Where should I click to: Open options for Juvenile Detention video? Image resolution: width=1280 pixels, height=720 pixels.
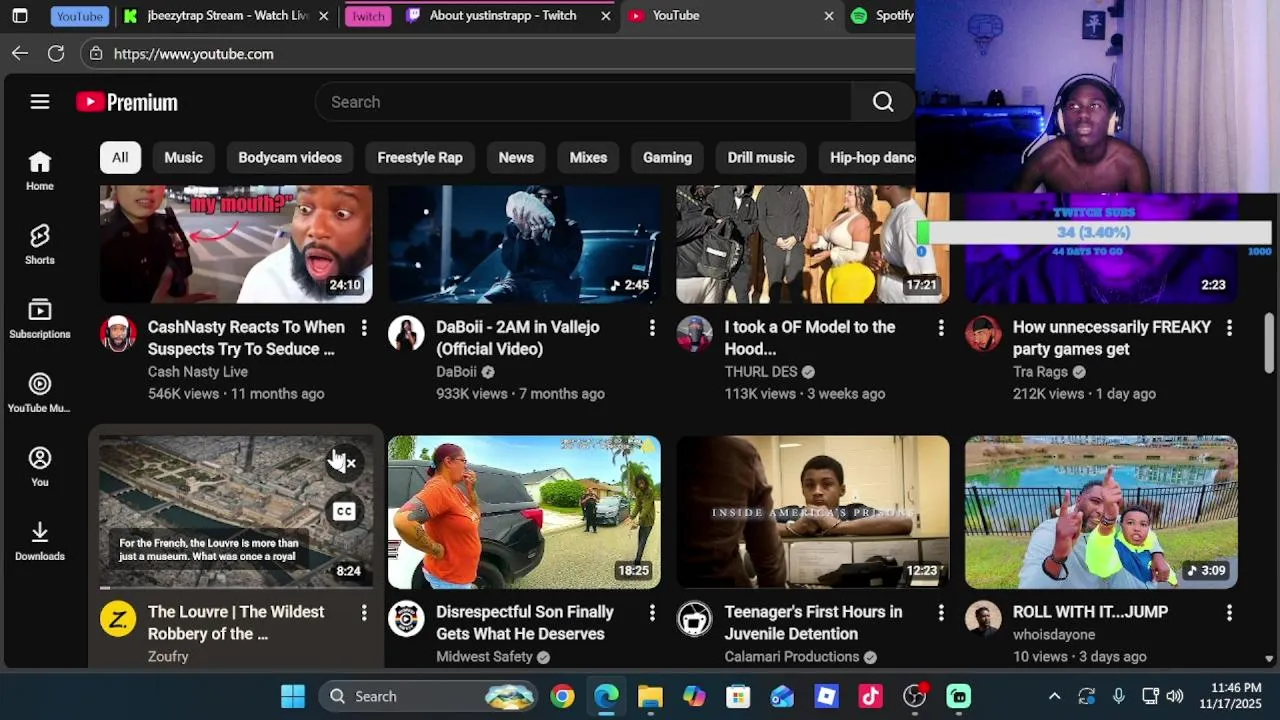tap(940, 612)
